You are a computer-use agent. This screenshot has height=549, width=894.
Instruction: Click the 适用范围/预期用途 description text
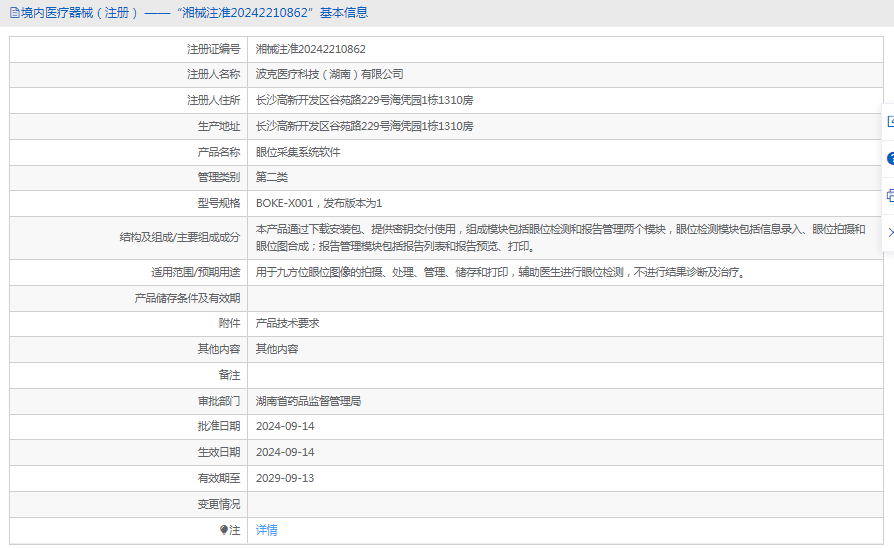pos(500,272)
